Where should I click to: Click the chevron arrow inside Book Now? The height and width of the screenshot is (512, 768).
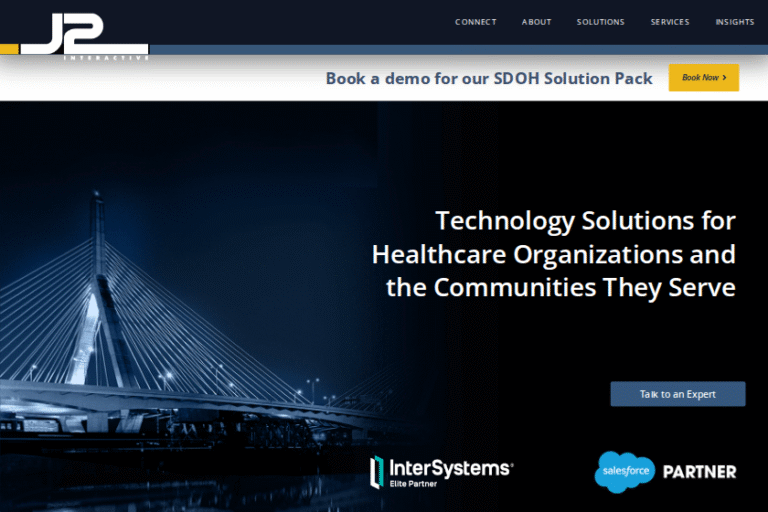click(724, 78)
